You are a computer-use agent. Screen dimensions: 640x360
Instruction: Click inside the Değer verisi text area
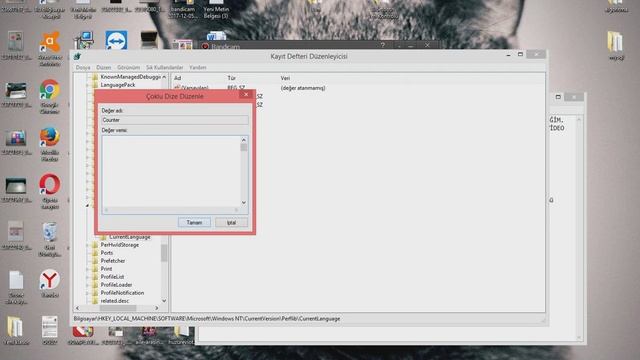point(171,171)
